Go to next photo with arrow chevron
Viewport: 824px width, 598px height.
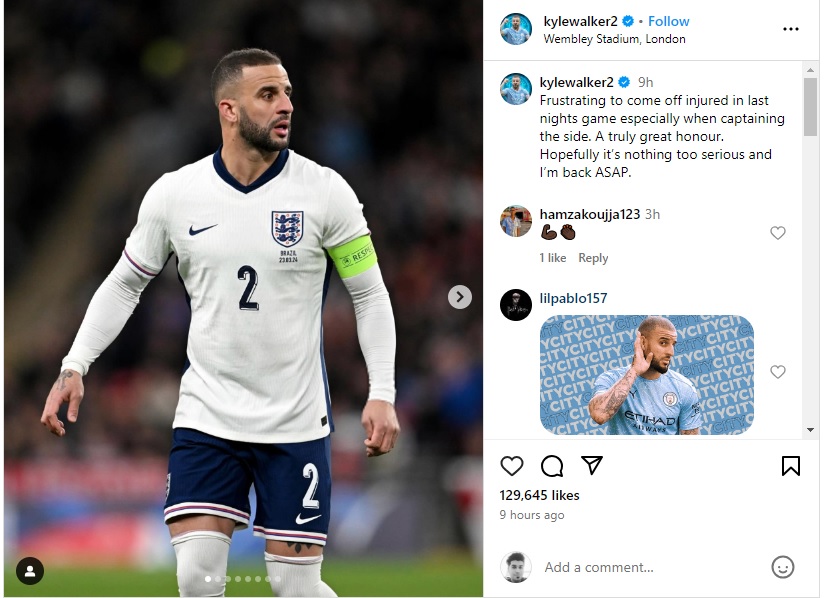[460, 297]
